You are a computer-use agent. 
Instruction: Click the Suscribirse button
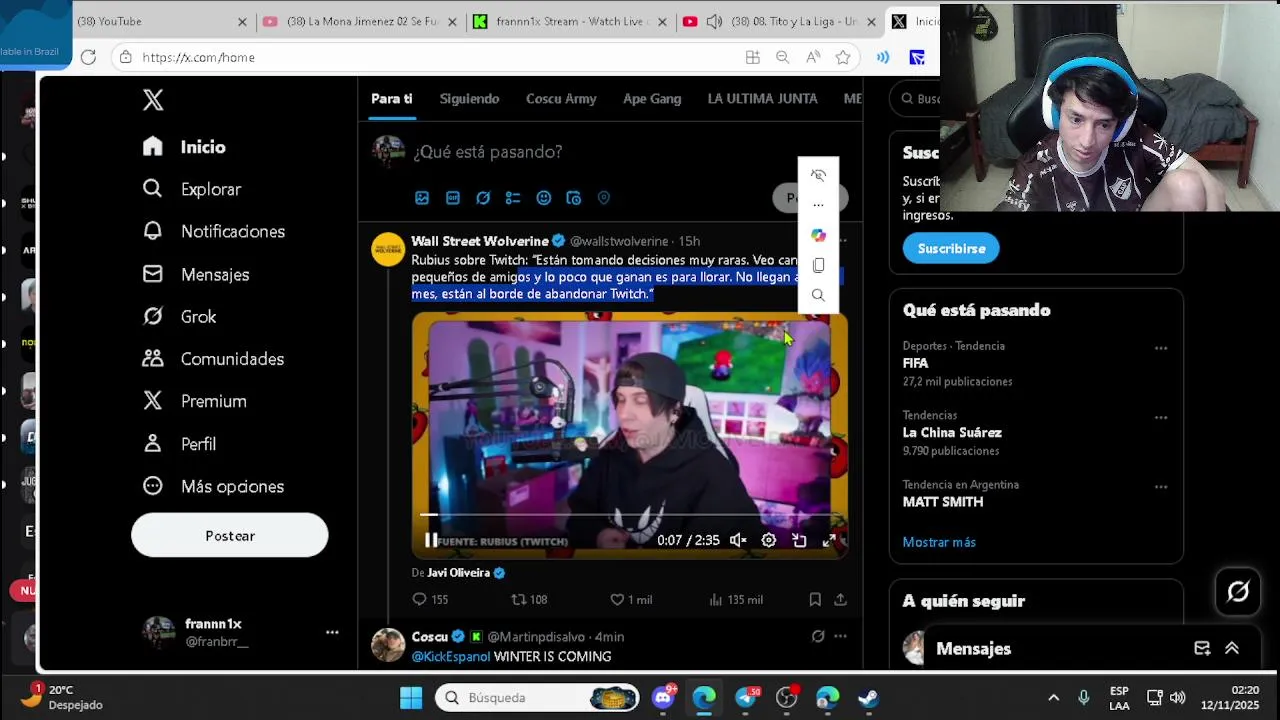pos(951,248)
